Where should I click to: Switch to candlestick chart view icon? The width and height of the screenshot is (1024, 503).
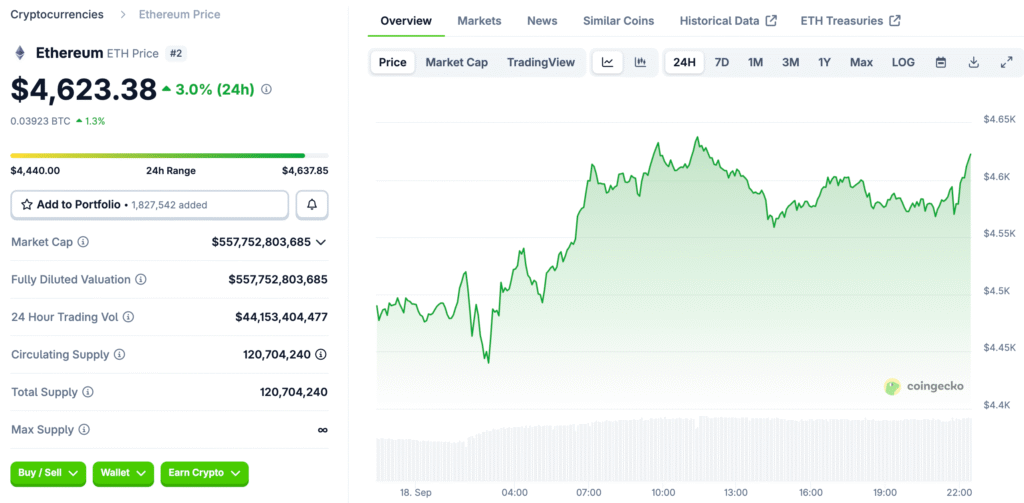tap(640, 63)
